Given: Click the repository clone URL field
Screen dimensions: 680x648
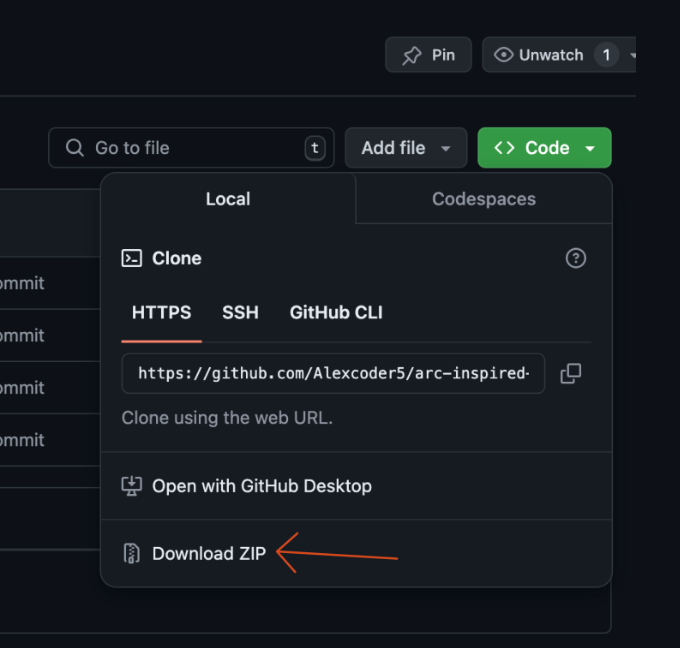Looking at the screenshot, I should click(x=333, y=373).
